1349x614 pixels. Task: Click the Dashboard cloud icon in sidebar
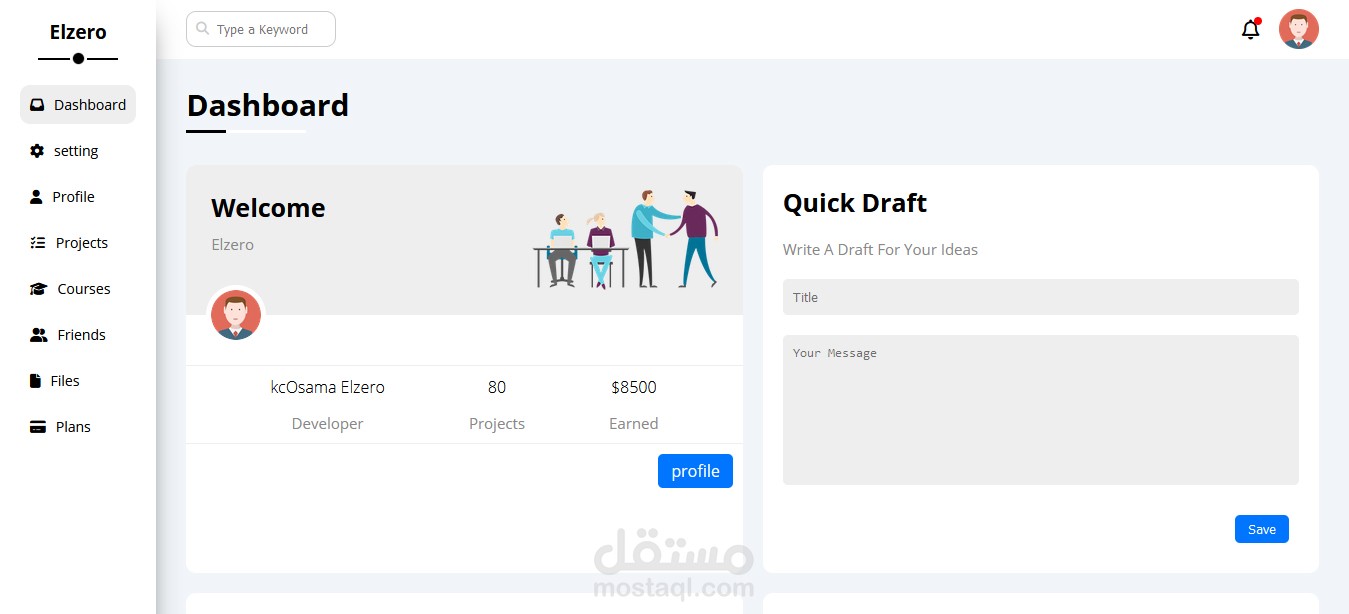coord(37,104)
